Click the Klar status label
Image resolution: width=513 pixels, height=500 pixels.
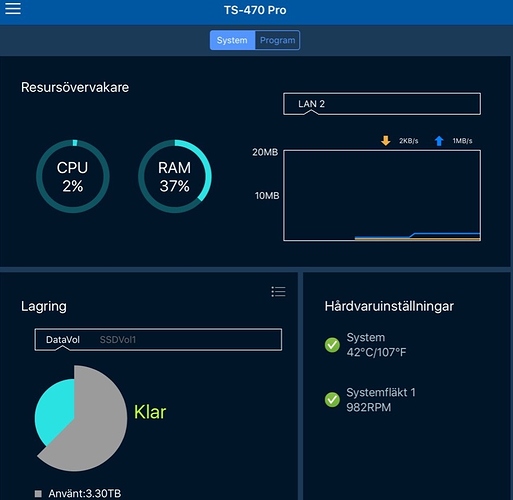click(x=150, y=412)
